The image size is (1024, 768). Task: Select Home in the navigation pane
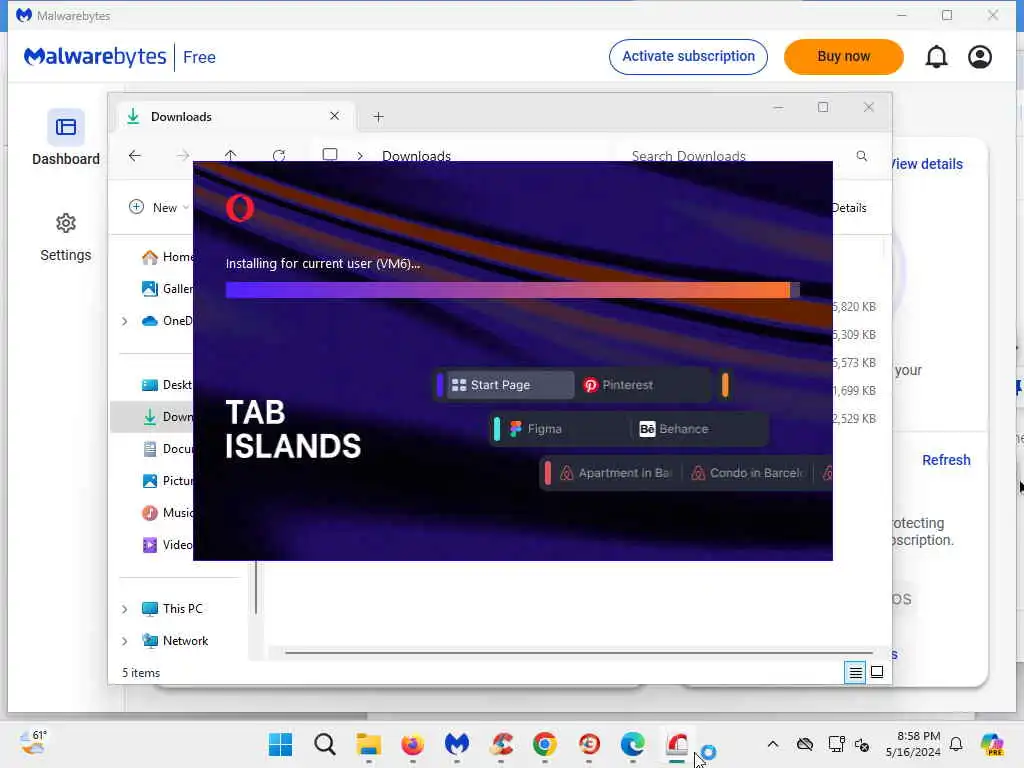click(167, 257)
